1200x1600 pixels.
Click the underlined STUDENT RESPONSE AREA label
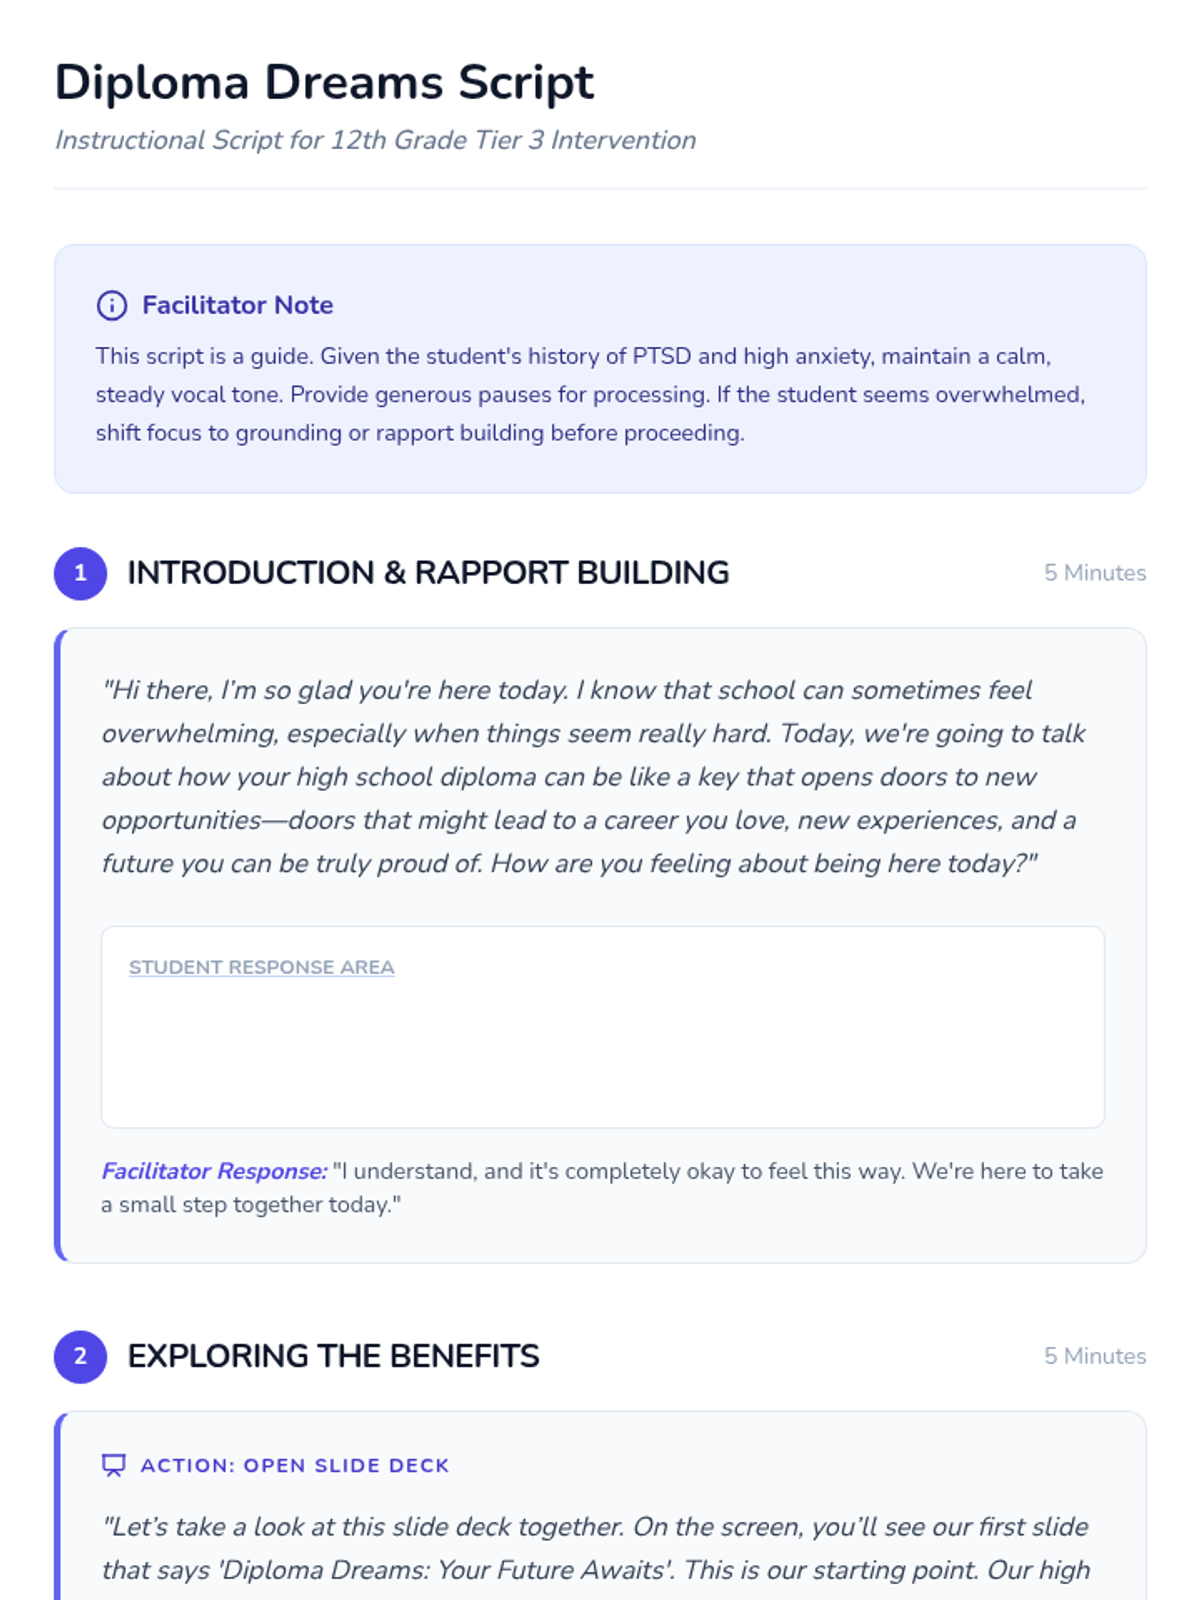[x=261, y=967]
